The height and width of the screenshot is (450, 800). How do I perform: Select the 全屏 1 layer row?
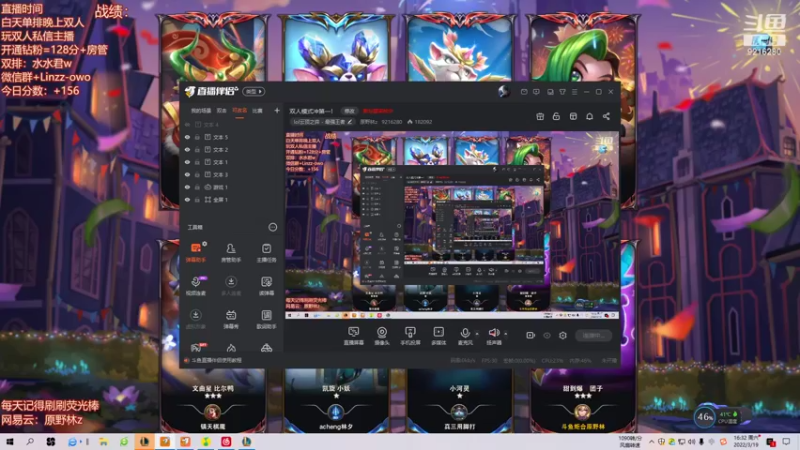[232, 199]
